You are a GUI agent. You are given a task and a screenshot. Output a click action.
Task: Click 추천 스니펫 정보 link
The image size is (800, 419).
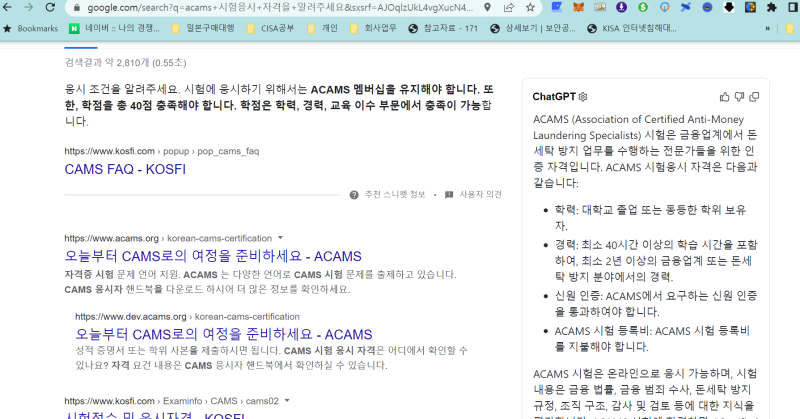tap(395, 194)
